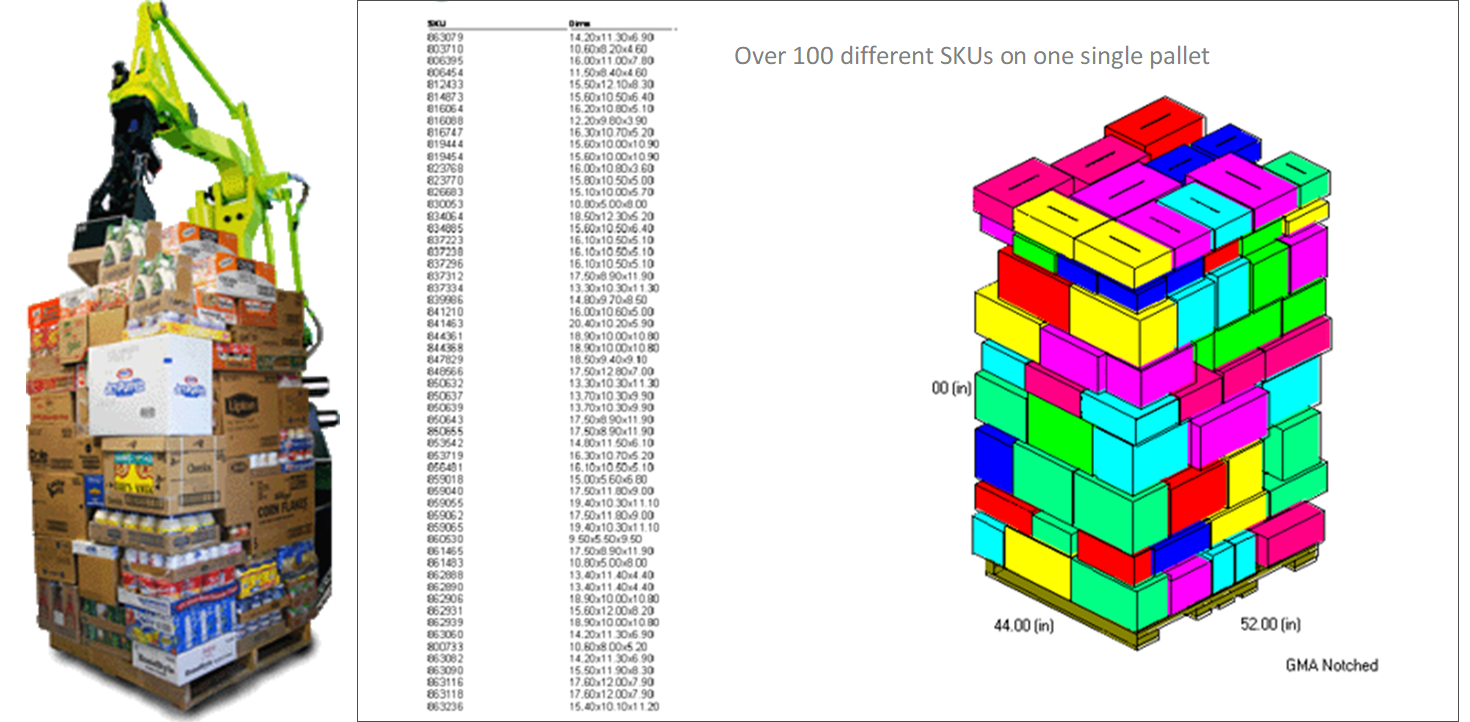Select SKU 803710 in the list
Image resolution: width=1470 pixels, height=722 pixels.
(445, 47)
